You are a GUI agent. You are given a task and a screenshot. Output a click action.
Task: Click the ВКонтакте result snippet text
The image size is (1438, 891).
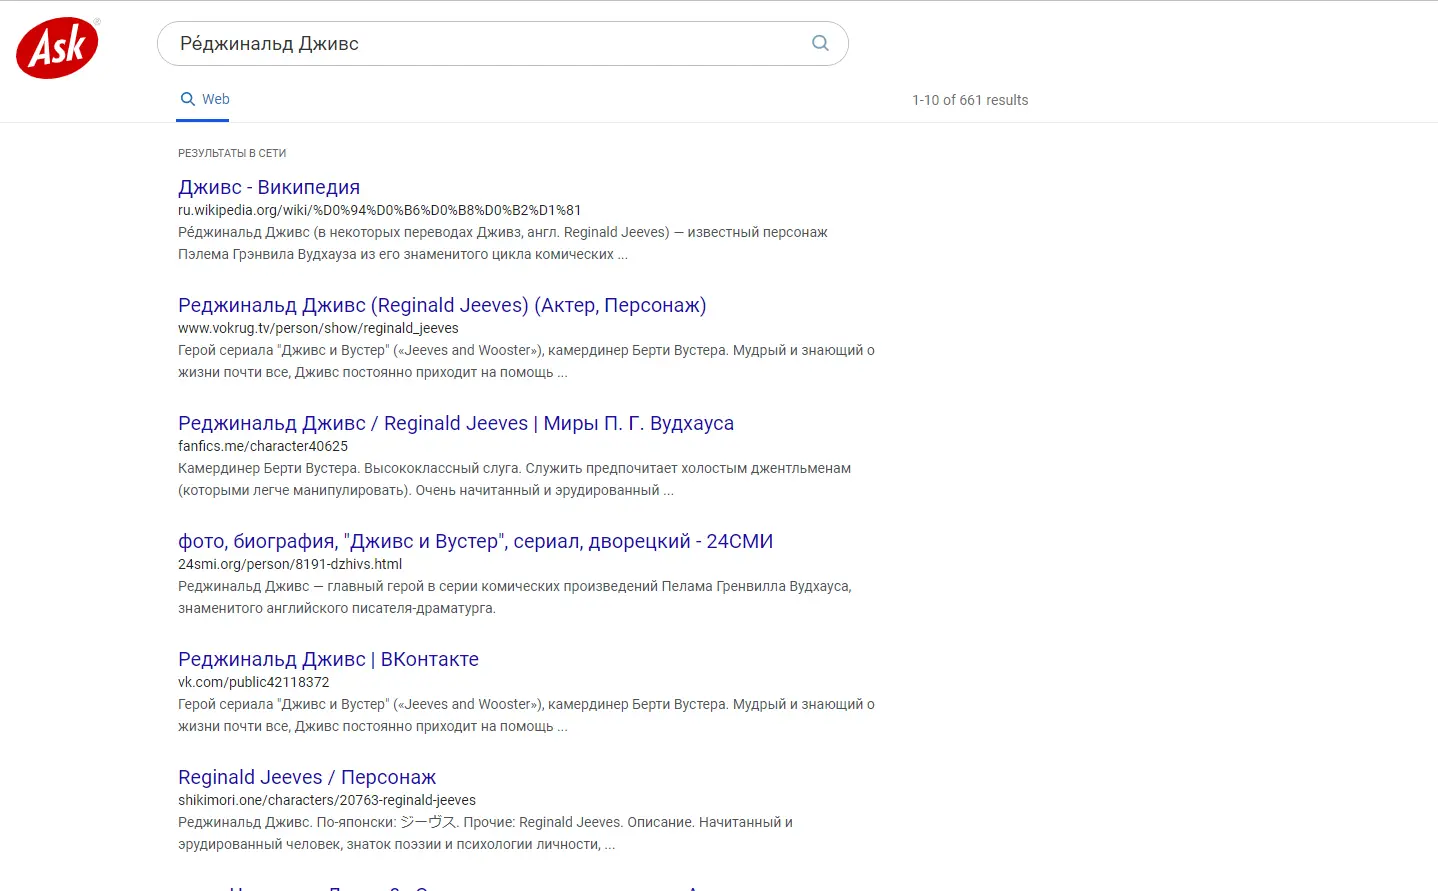coord(526,715)
